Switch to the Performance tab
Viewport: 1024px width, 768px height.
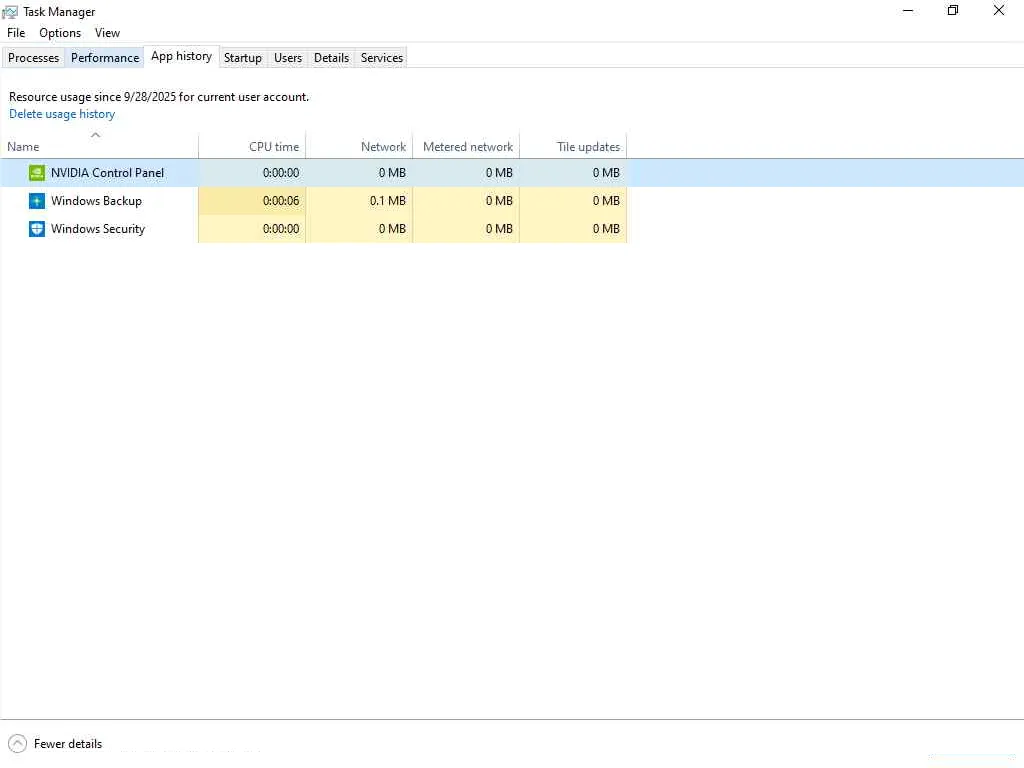104,57
